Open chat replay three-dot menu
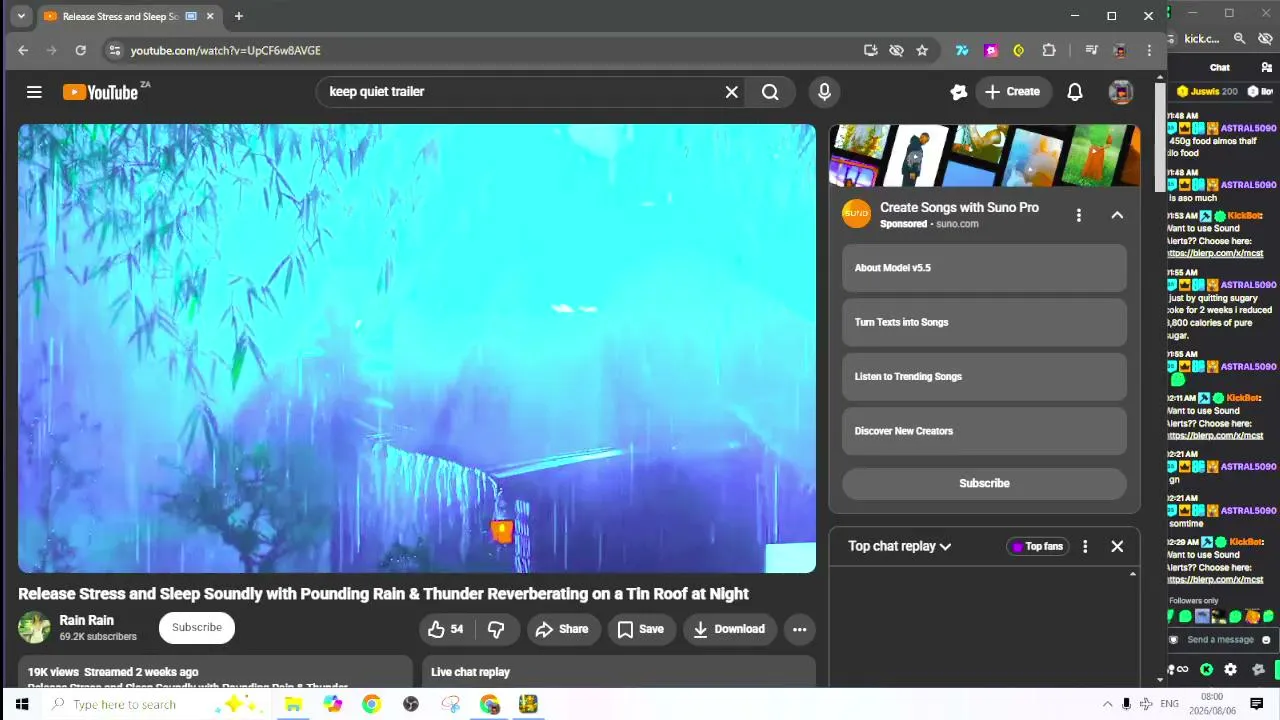1280x720 pixels. pos(1085,546)
